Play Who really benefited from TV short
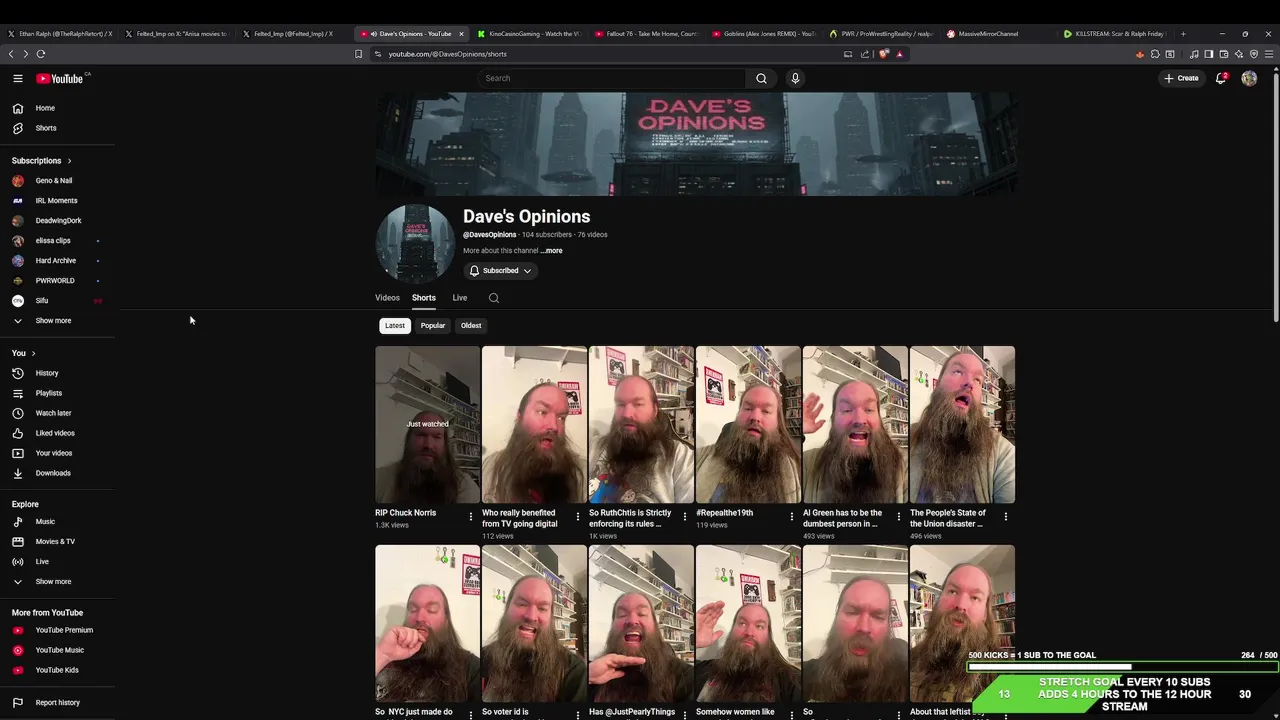Image resolution: width=1280 pixels, height=720 pixels. pyautogui.click(x=534, y=425)
